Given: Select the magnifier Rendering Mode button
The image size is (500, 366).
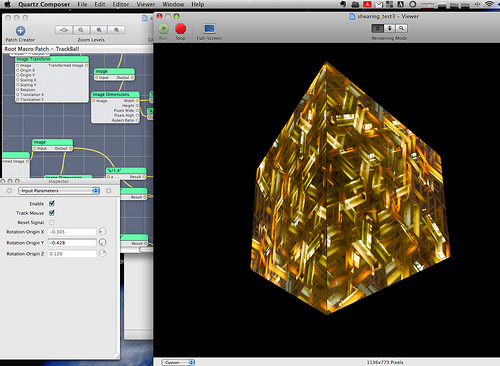Looking at the screenshot, I should pyautogui.click(x=401, y=28).
